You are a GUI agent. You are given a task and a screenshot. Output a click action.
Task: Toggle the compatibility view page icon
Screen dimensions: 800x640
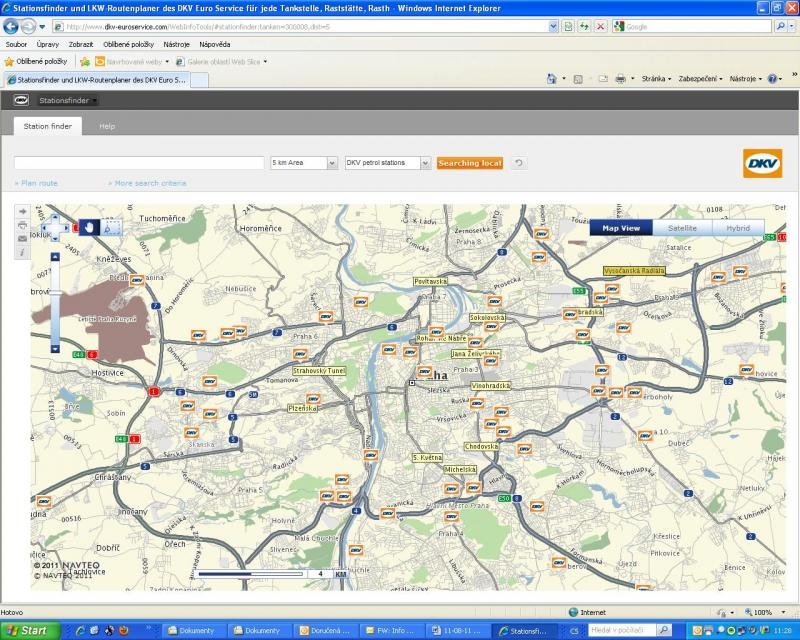click(x=568, y=26)
